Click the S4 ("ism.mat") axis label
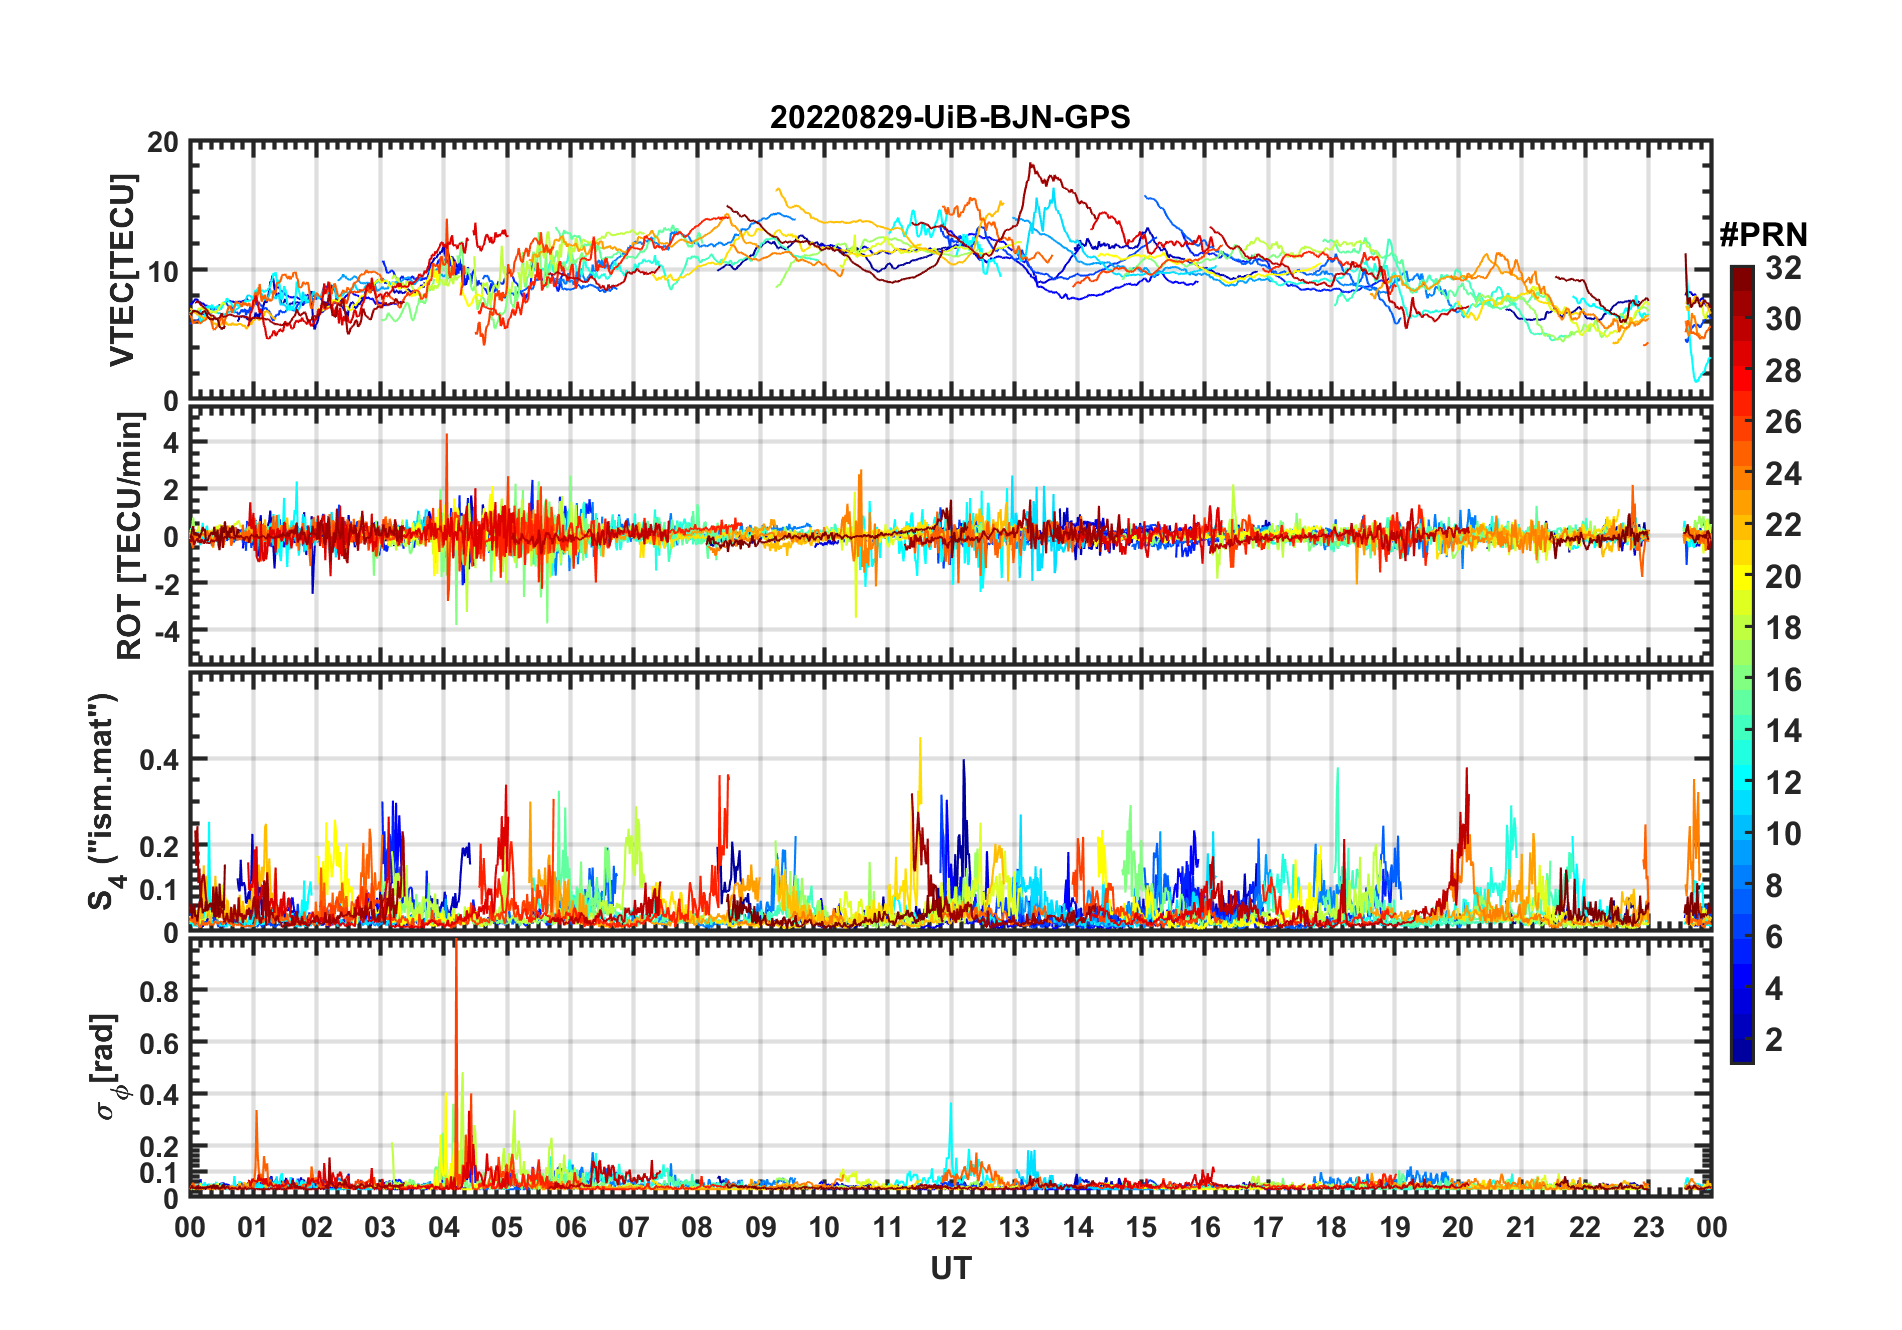Image resolution: width=1902 pixels, height=1330 pixels. tap(104, 801)
